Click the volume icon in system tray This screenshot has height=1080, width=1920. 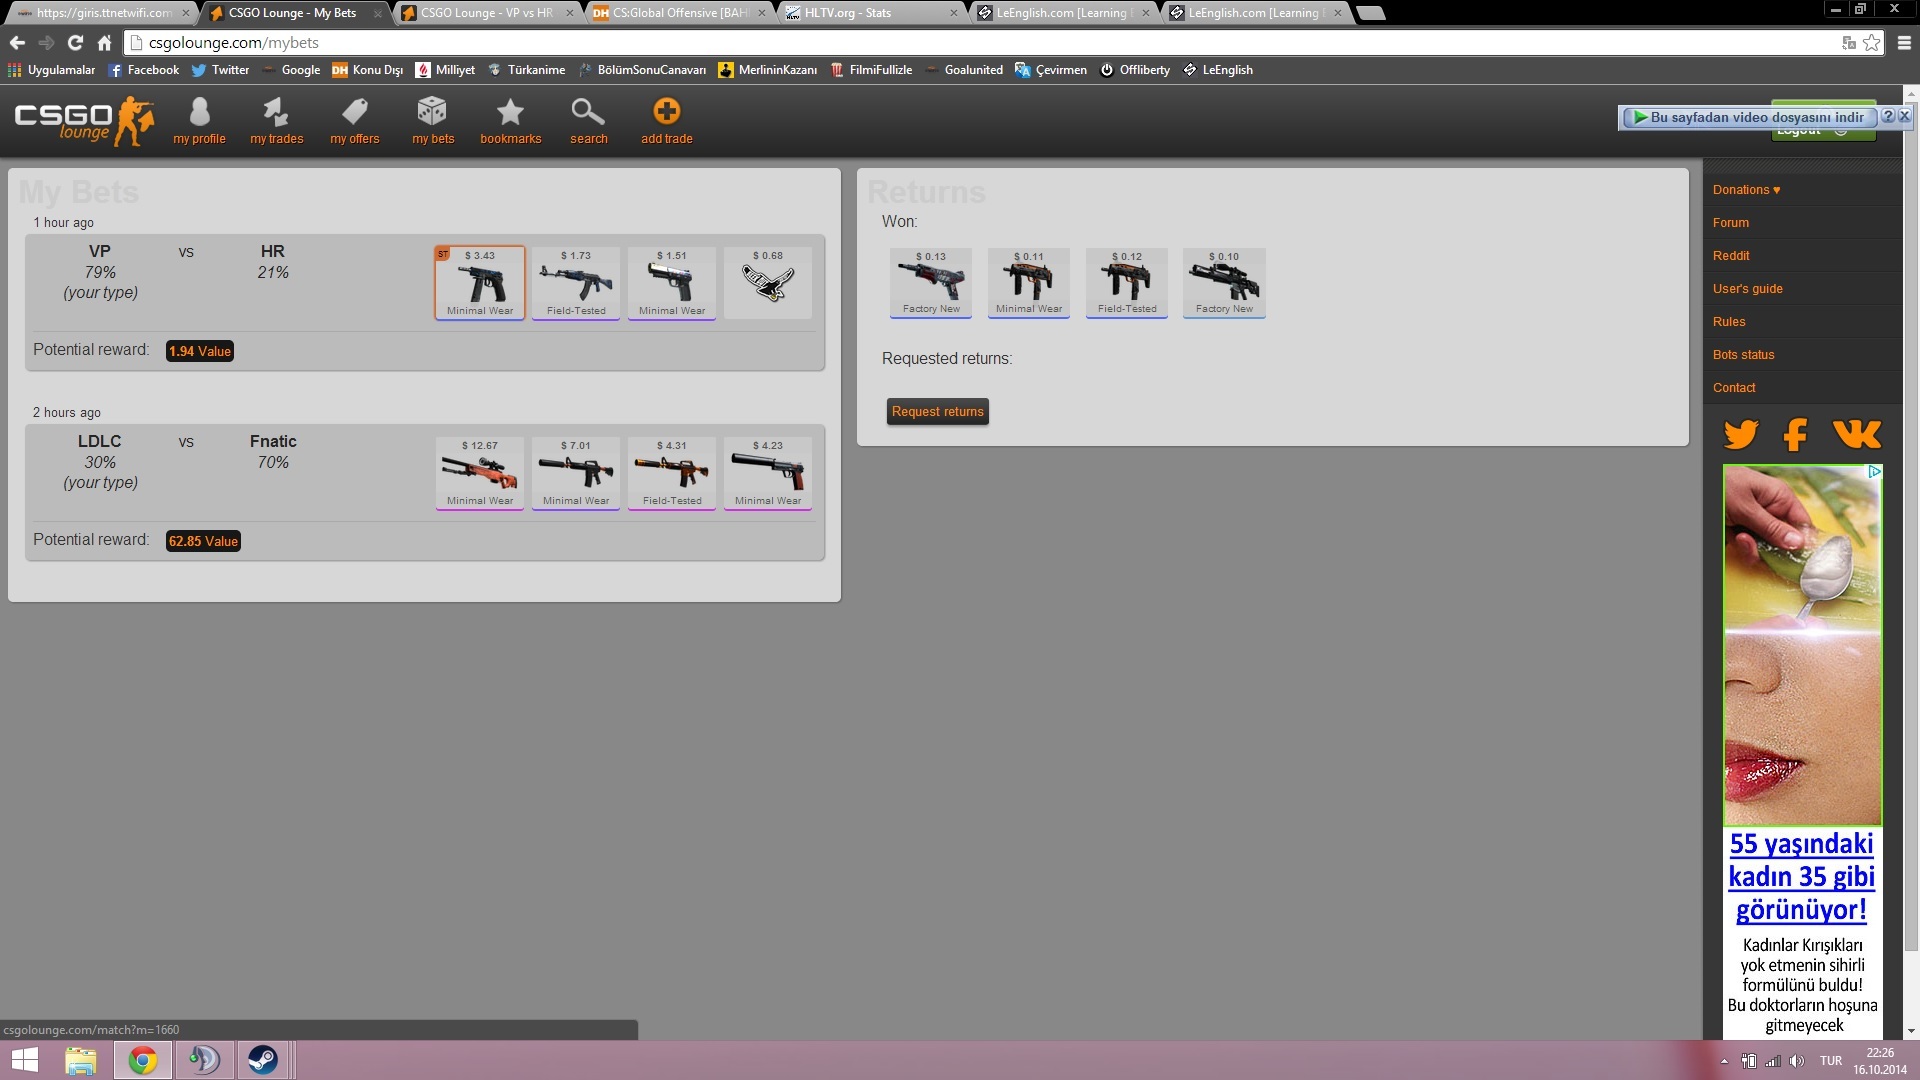click(1797, 1061)
